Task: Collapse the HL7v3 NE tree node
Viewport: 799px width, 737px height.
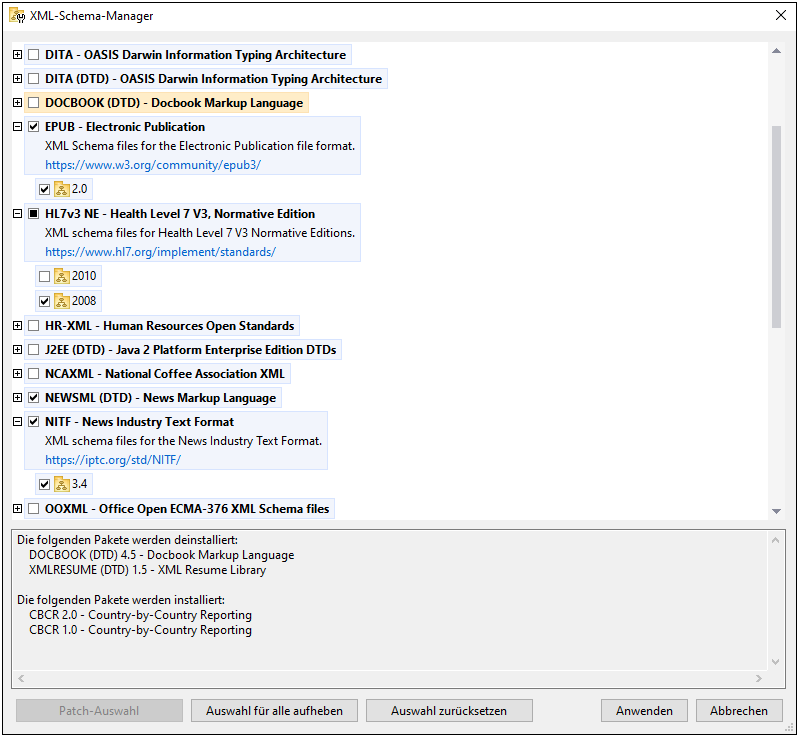Action: click(18, 214)
